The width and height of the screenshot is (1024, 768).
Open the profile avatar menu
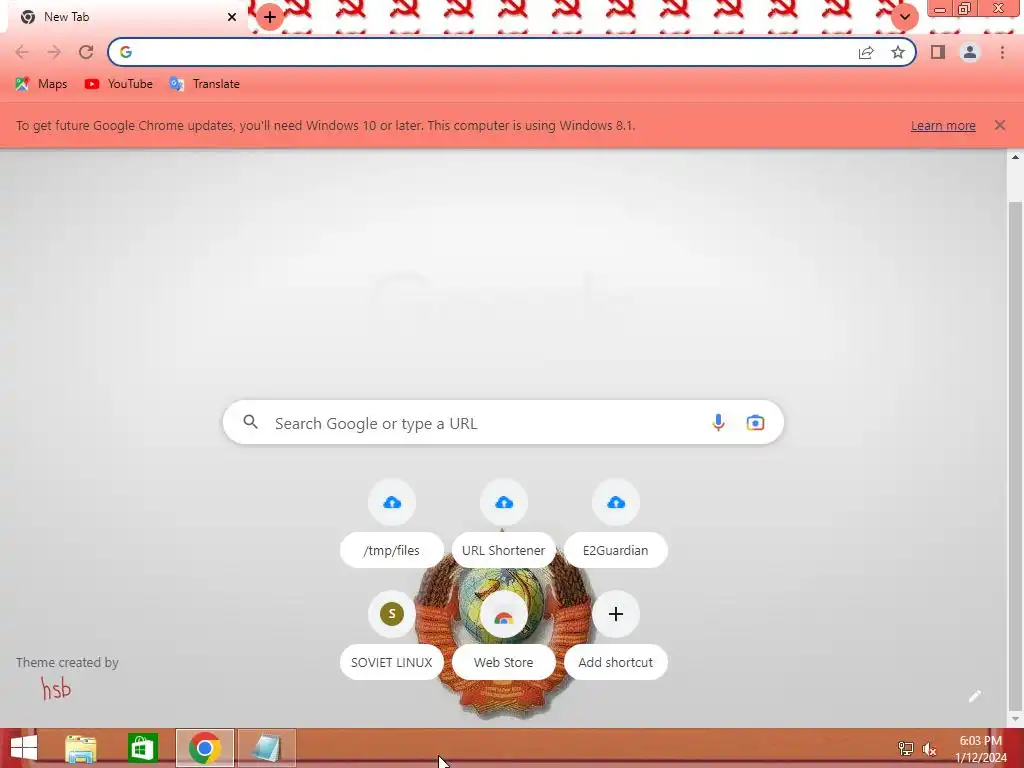pos(970,52)
